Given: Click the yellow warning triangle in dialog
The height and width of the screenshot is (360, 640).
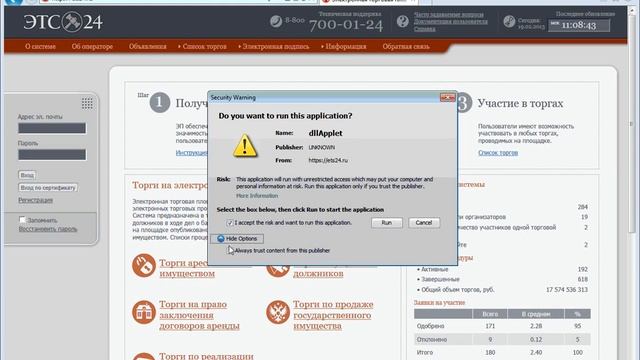Looking at the screenshot, I should coord(245,146).
